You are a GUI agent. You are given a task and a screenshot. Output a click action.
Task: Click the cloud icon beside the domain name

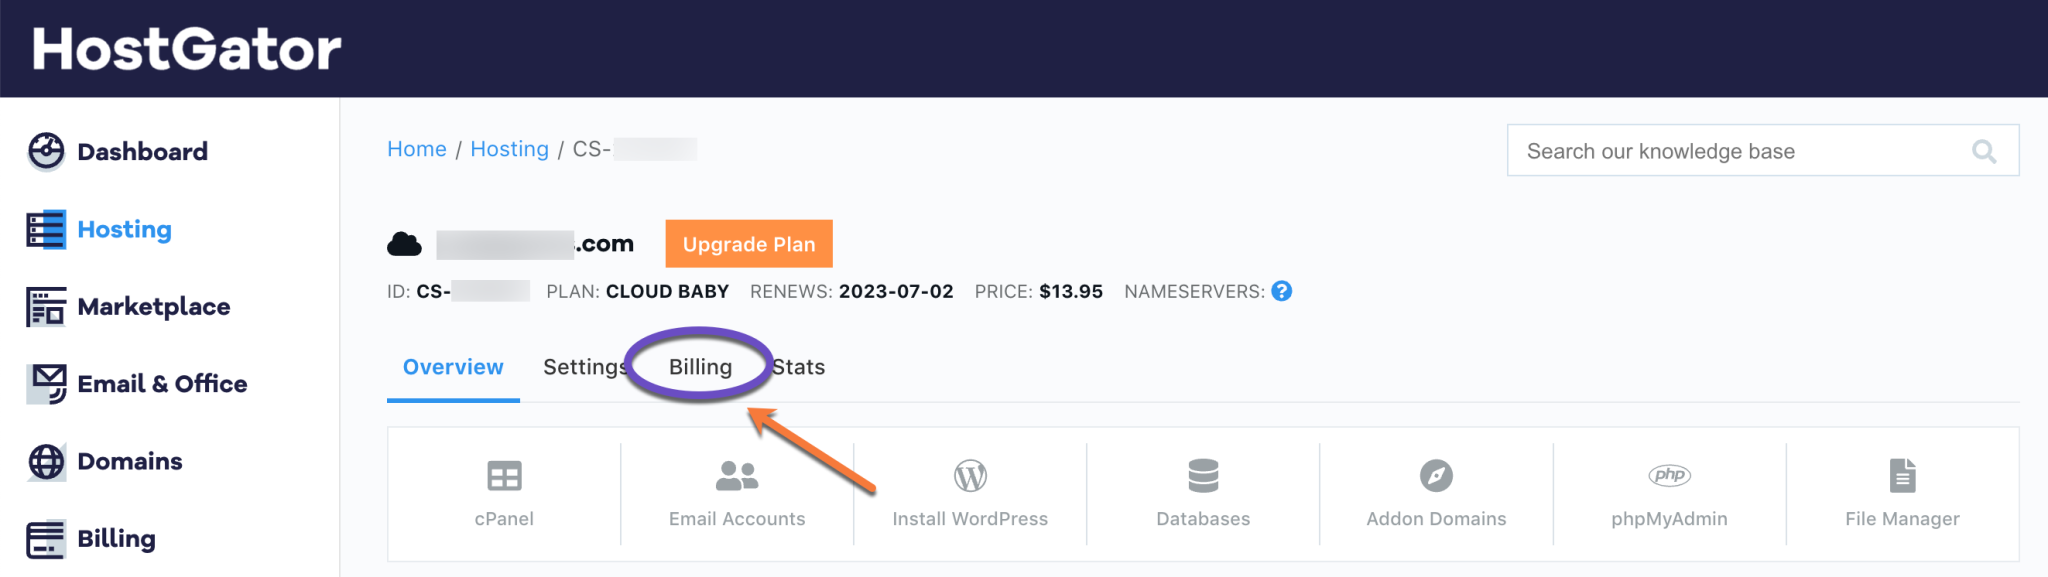404,242
